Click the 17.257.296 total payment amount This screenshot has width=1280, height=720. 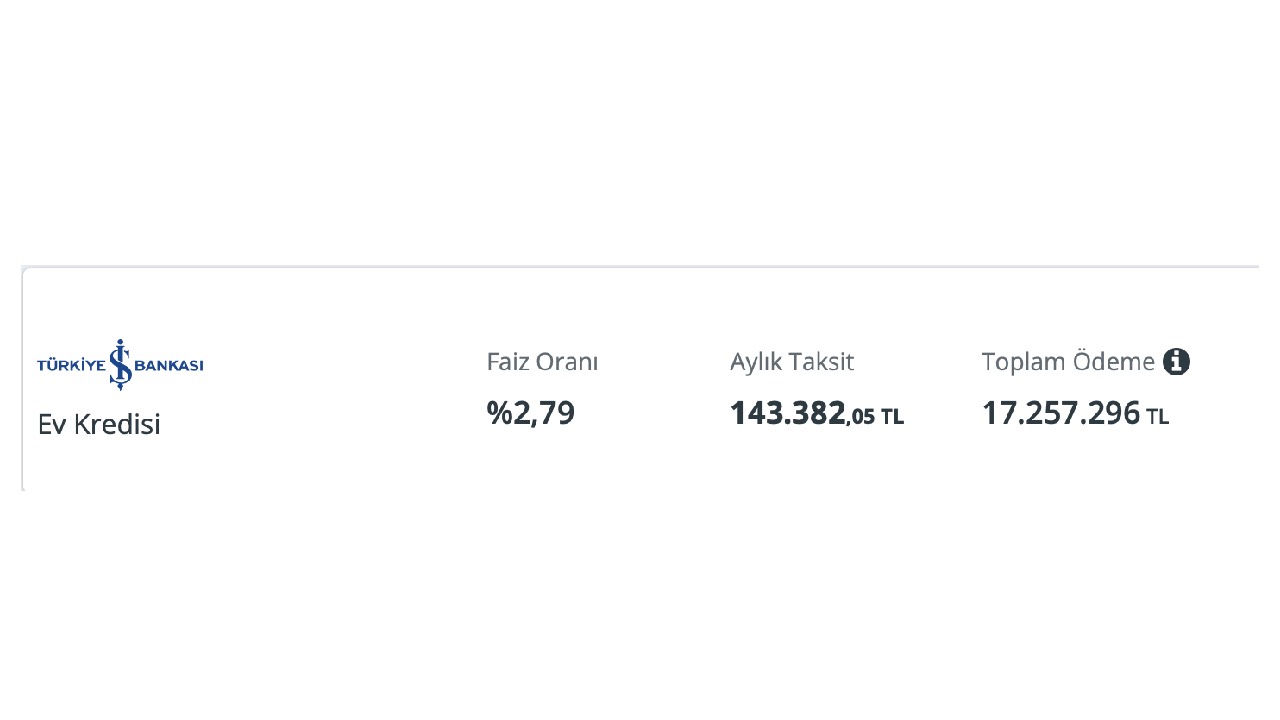pos(1061,413)
